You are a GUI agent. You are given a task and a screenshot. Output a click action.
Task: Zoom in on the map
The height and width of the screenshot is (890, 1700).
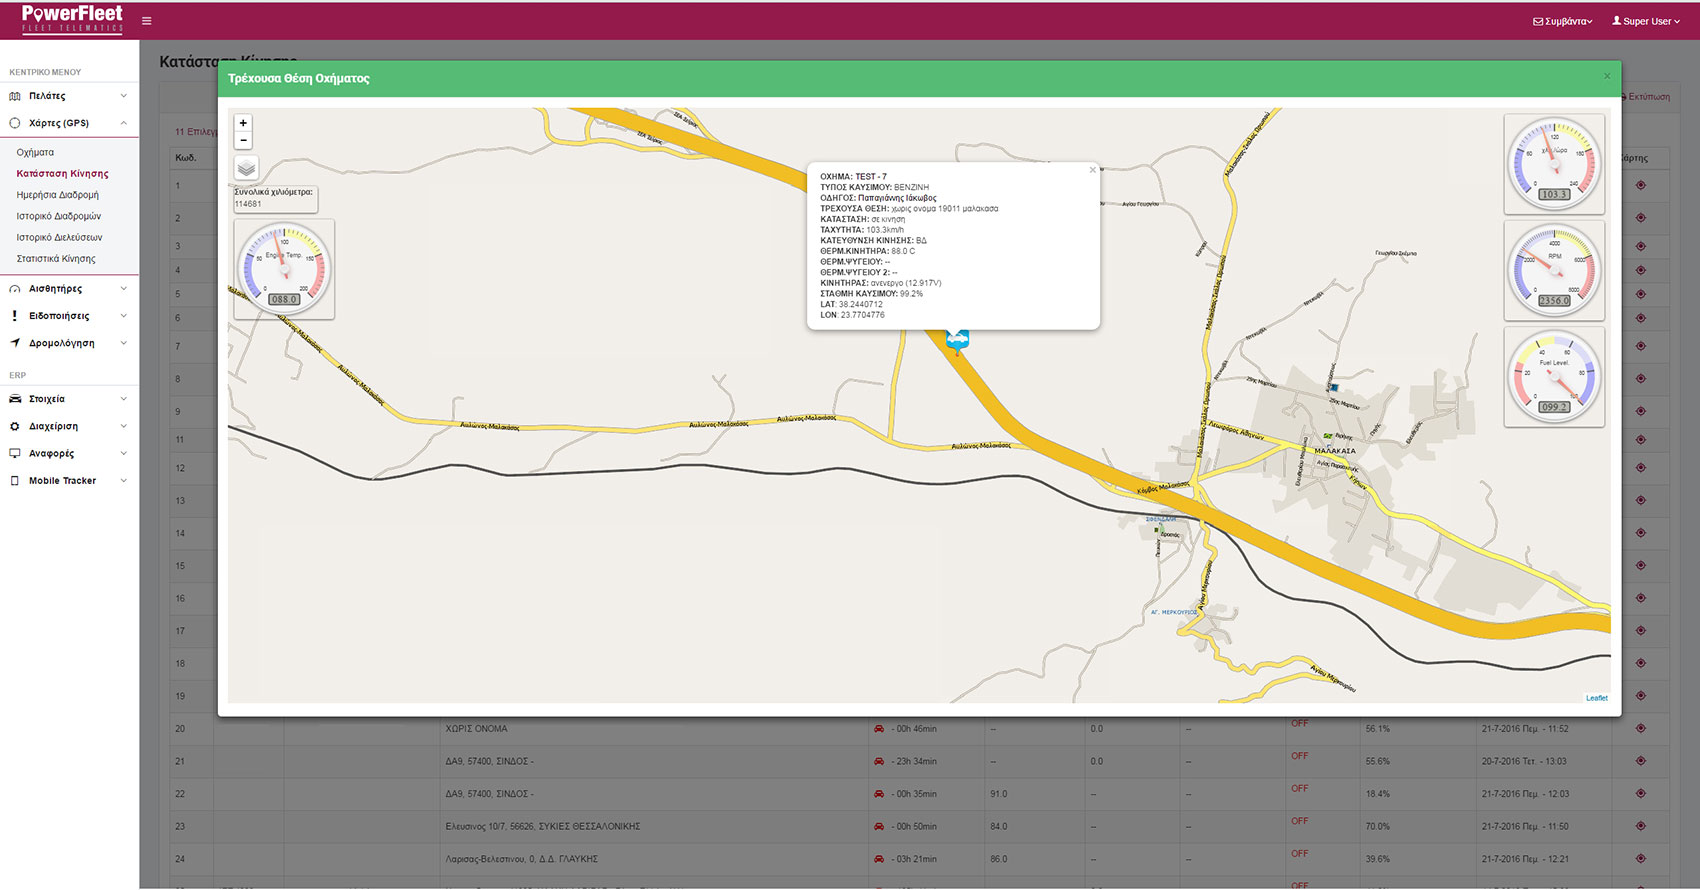[243, 123]
